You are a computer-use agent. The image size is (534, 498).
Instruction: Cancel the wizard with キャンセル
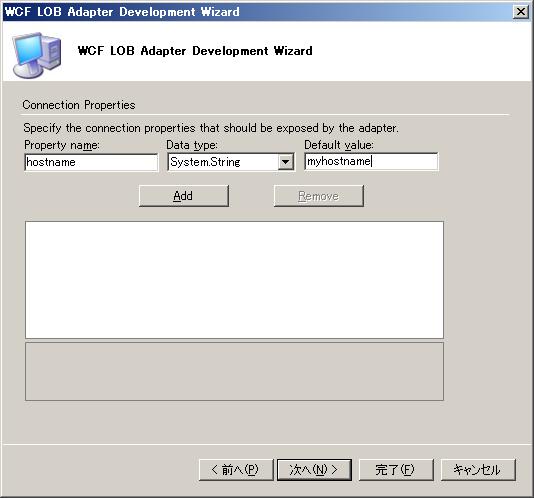point(478,470)
